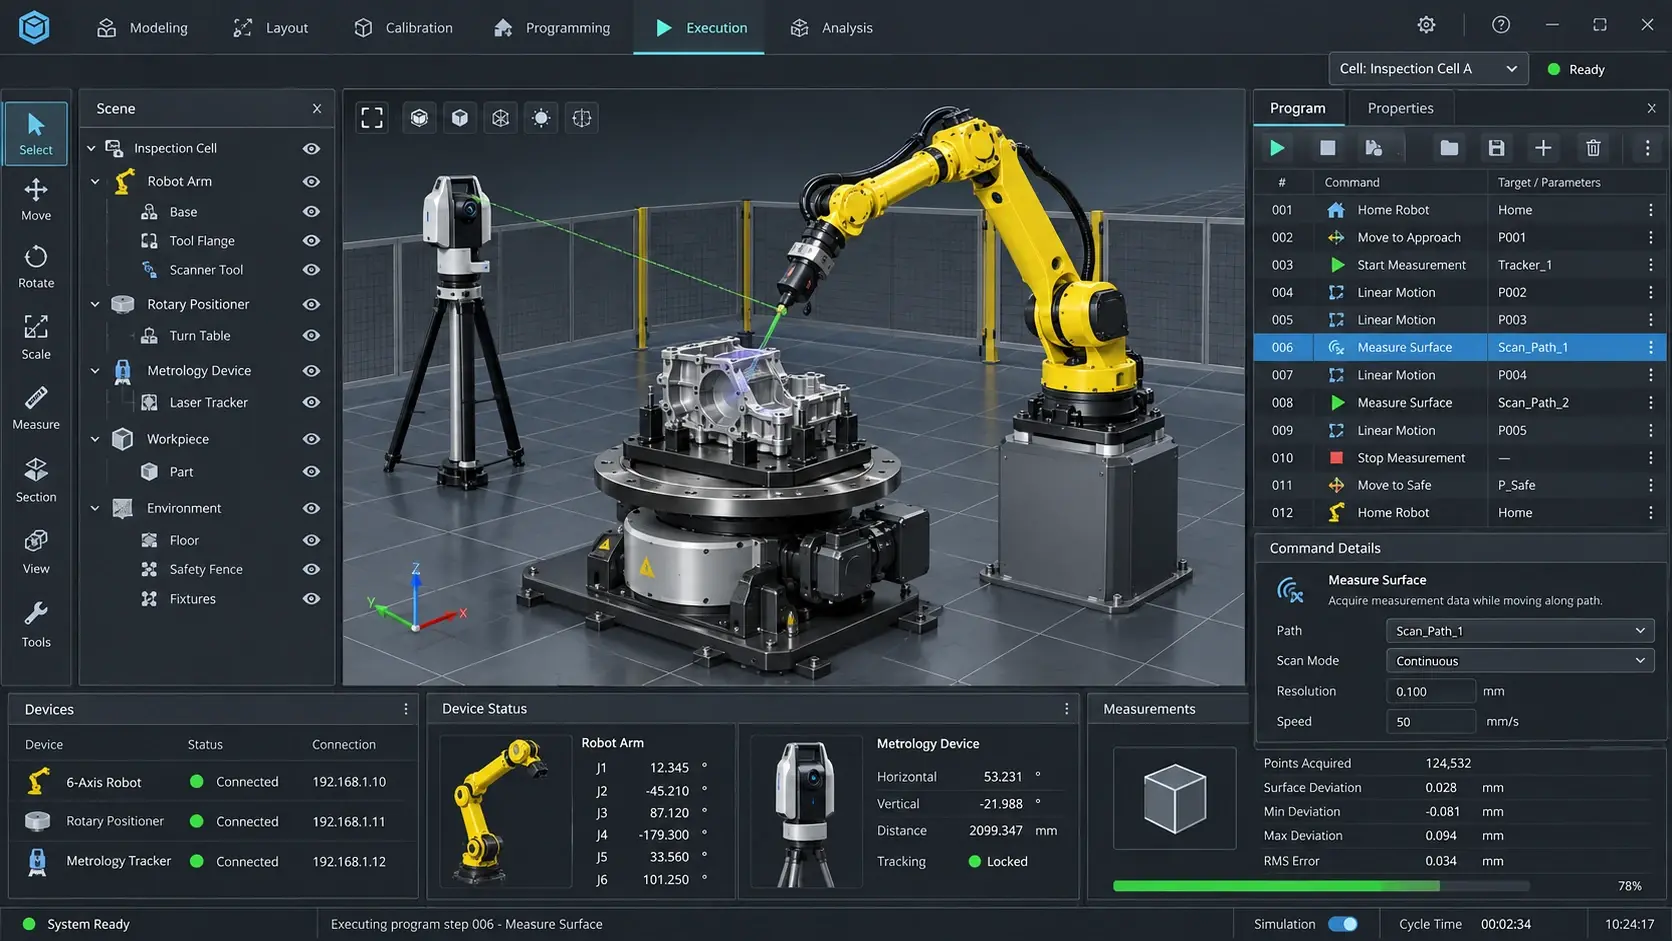Image resolution: width=1672 pixels, height=941 pixels.
Task: Select the 6-Axis Robot device row
Action: tap(213, 782)
